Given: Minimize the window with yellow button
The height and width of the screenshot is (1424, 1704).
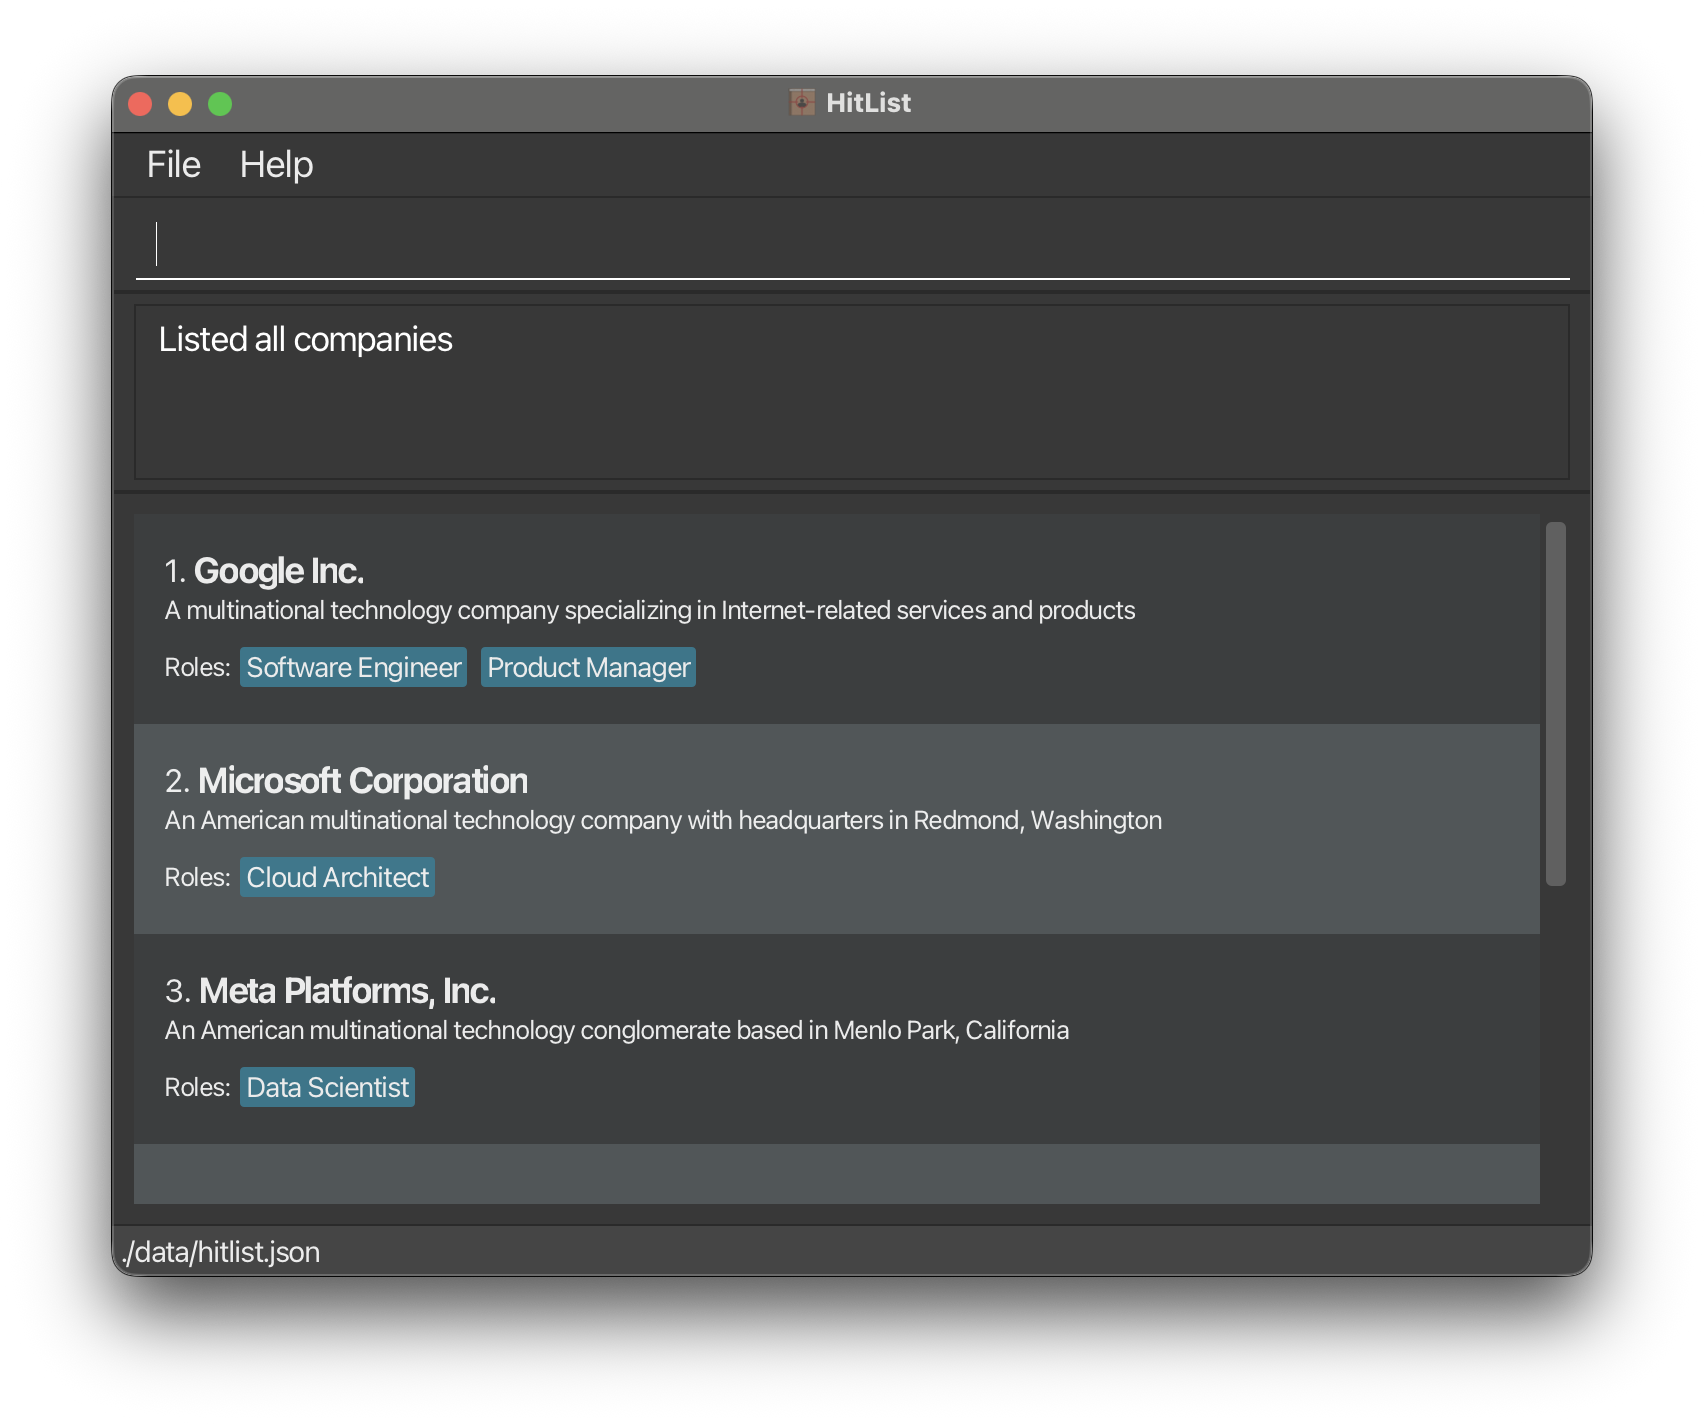Looking at the screenshot, I should click(180, 104).
